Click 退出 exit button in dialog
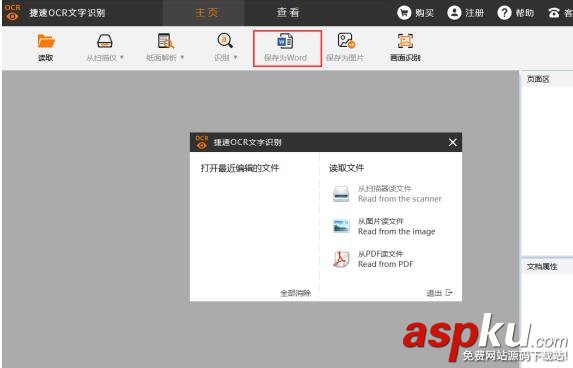The width and height of the screenshot is (573, 368). click(x=439, y=293)
